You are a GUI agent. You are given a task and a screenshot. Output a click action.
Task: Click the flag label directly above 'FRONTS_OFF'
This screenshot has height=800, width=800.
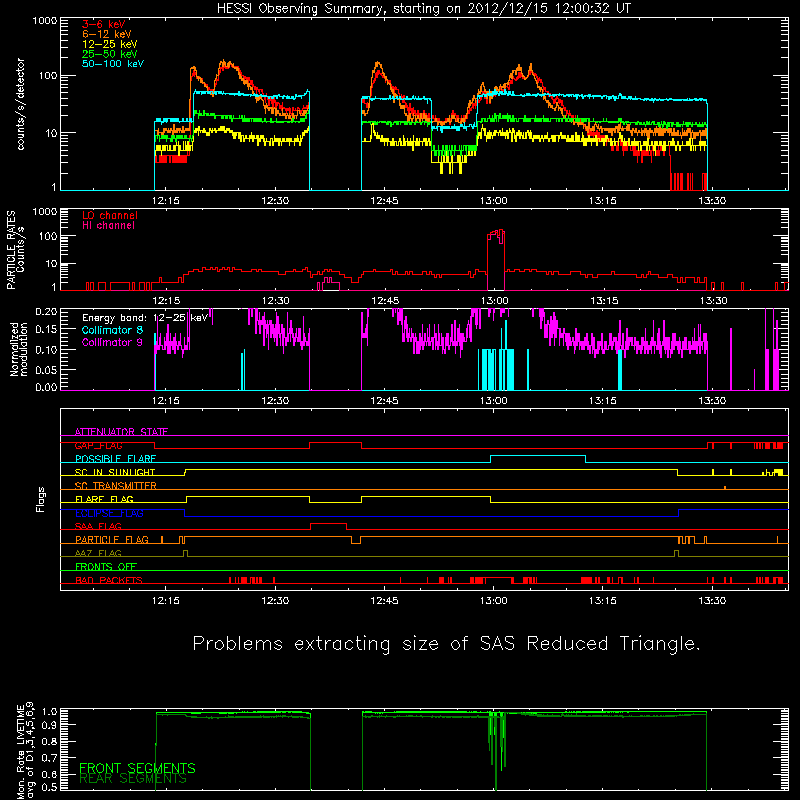(x=98, y=553)
